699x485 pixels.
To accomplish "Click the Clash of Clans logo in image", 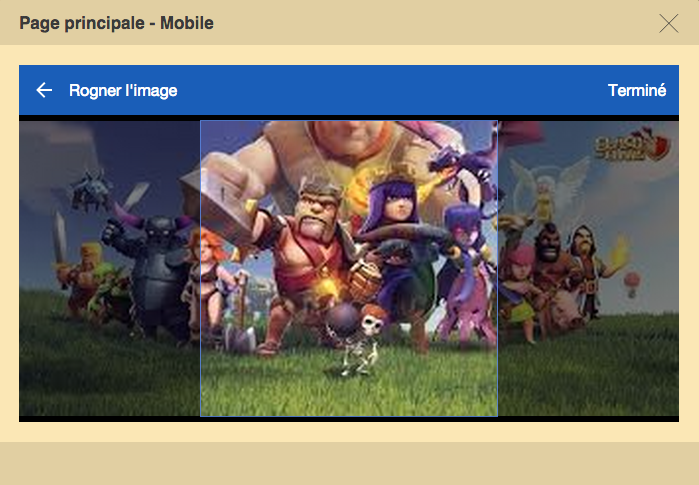I will 633,145.
